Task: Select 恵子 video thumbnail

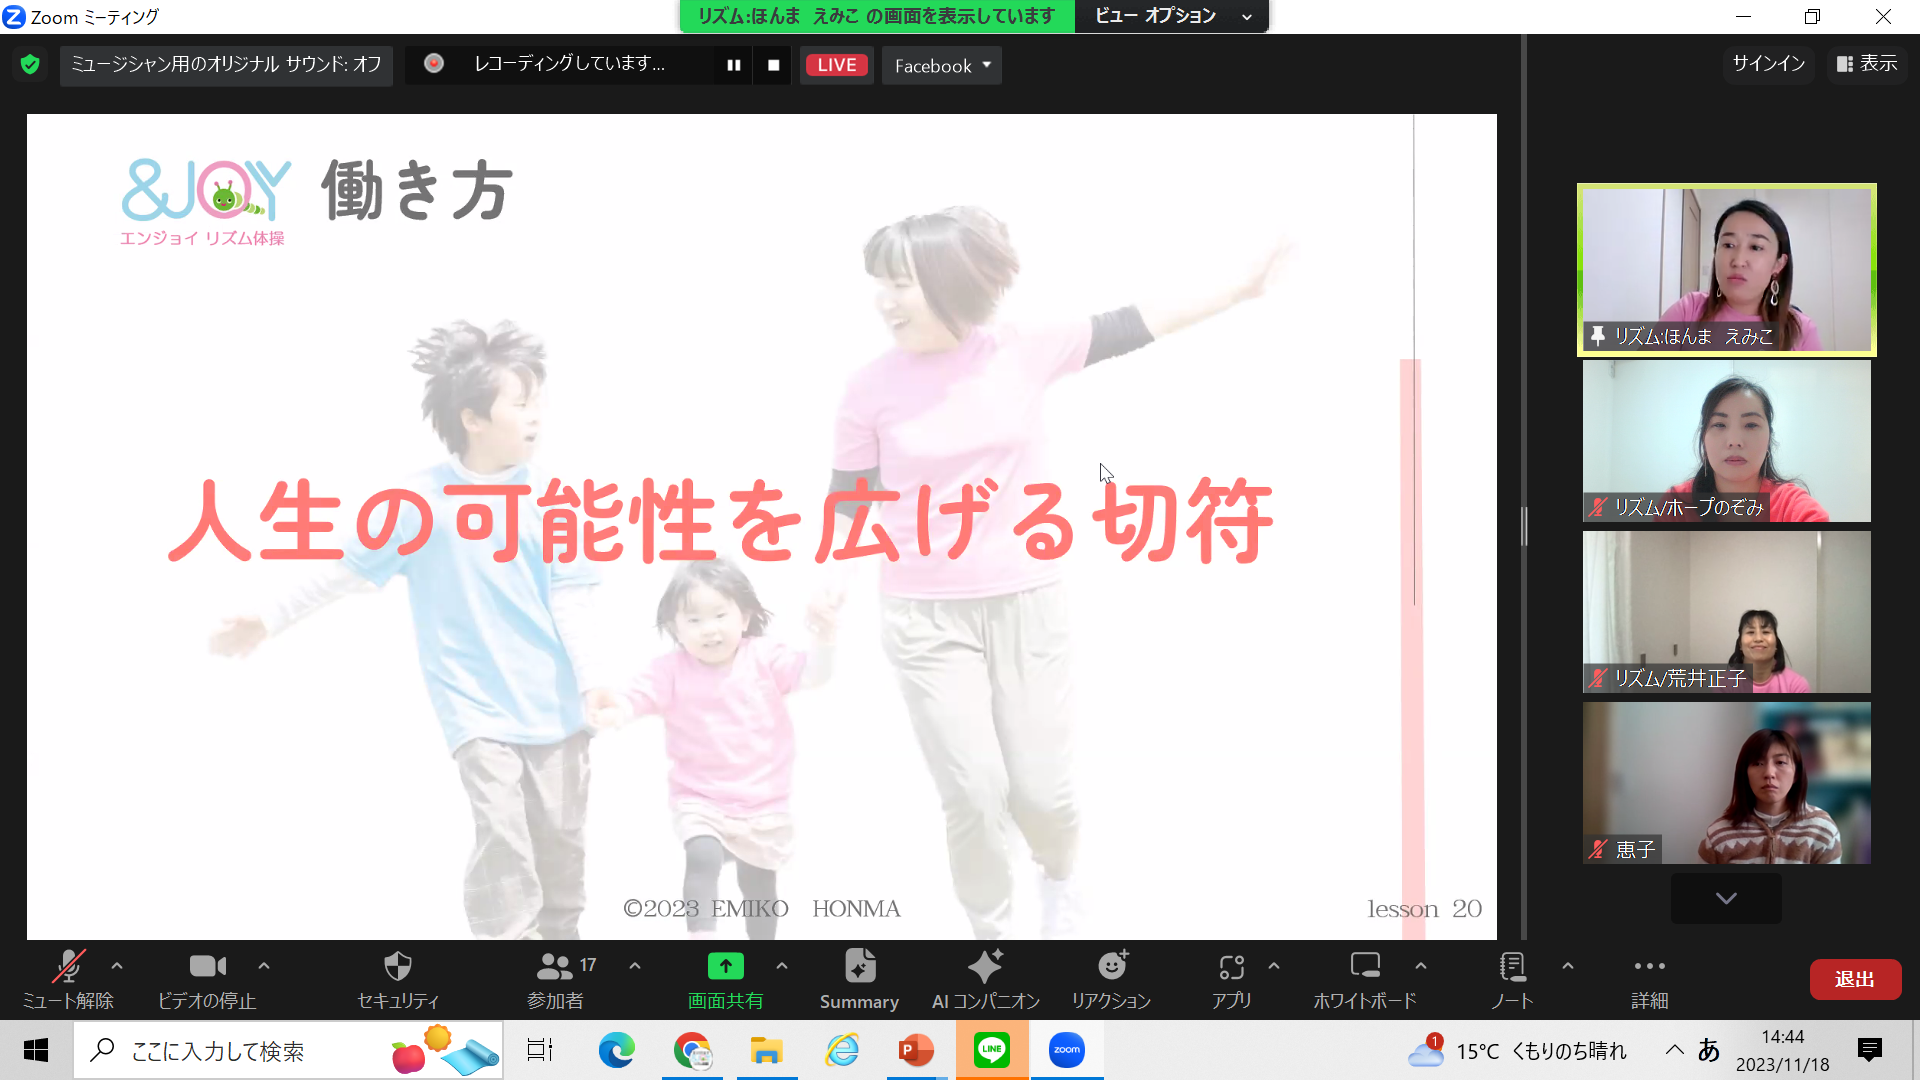Action: (x=1727, y=783)
